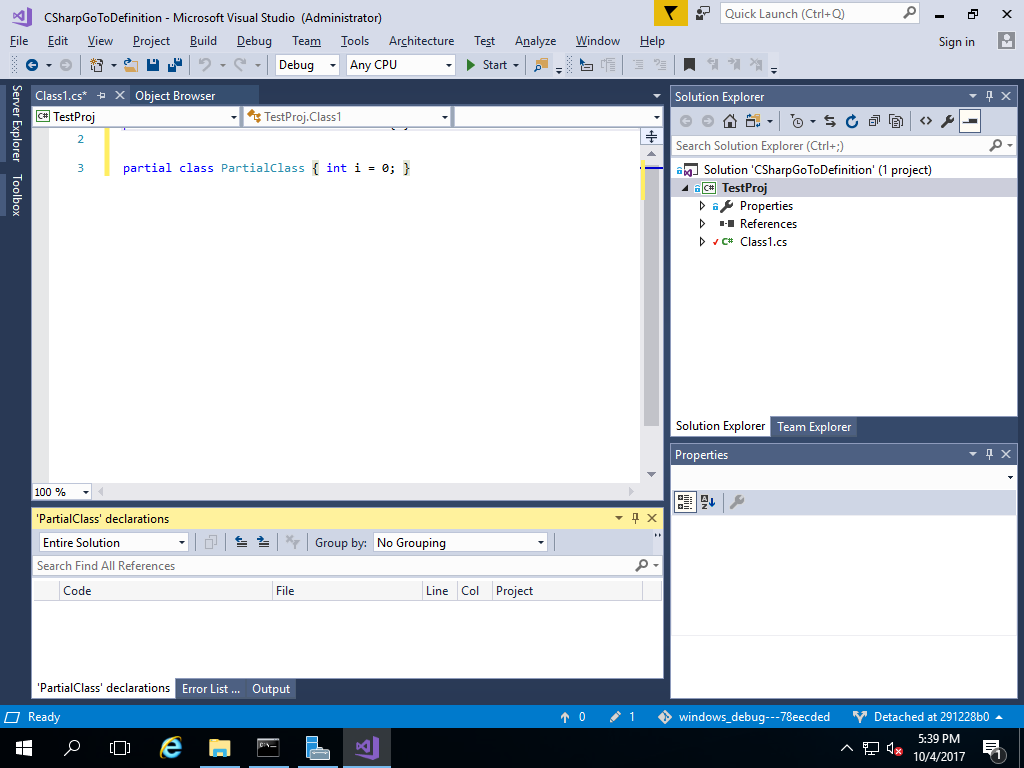Screen dimensions: 1024x768
Task: Click the Open File folder icon
Action: coord(131,65)
